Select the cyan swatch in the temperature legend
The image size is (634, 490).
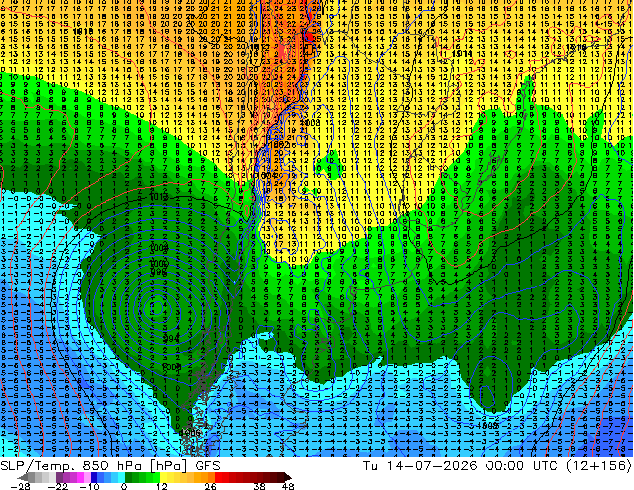coord(121,477)
